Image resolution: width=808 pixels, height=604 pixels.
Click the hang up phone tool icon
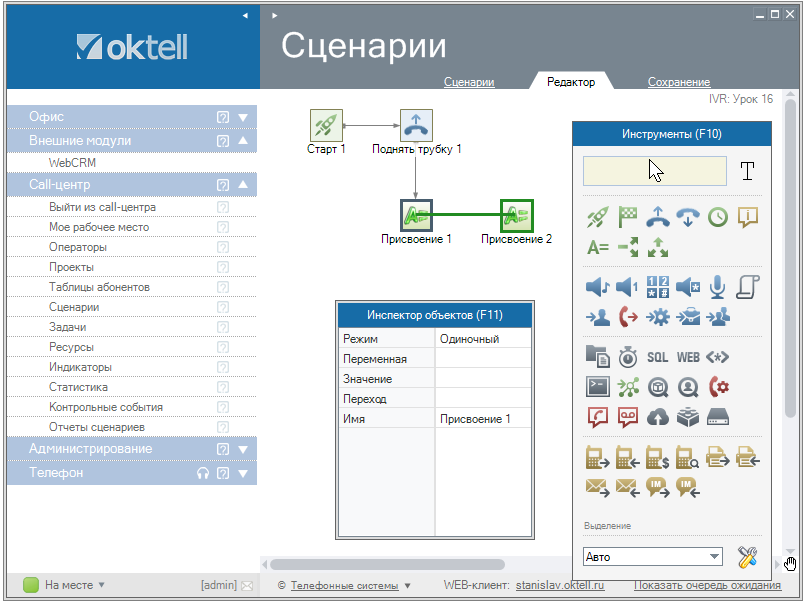pos(687,217)
